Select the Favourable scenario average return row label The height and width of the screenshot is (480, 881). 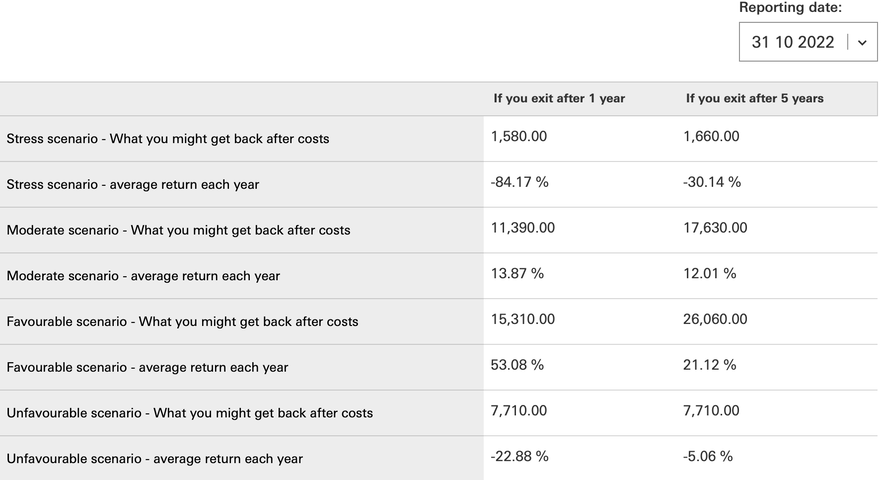tap(147, 368)
